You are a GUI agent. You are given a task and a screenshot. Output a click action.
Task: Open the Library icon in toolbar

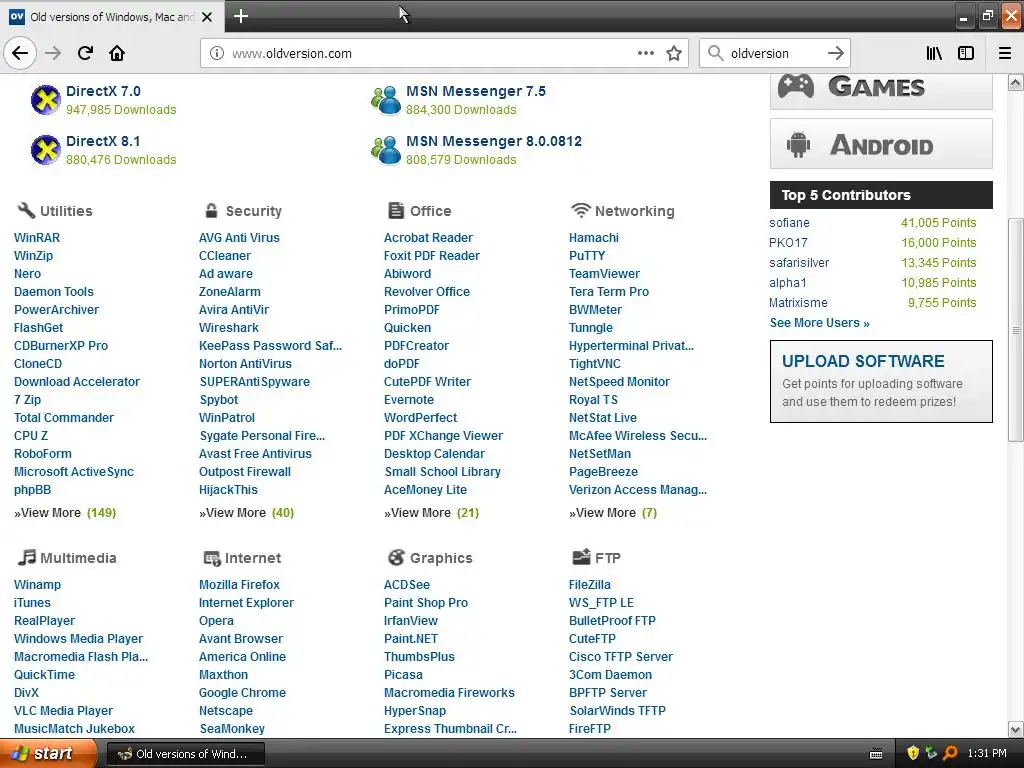click(x=934, y=53)
